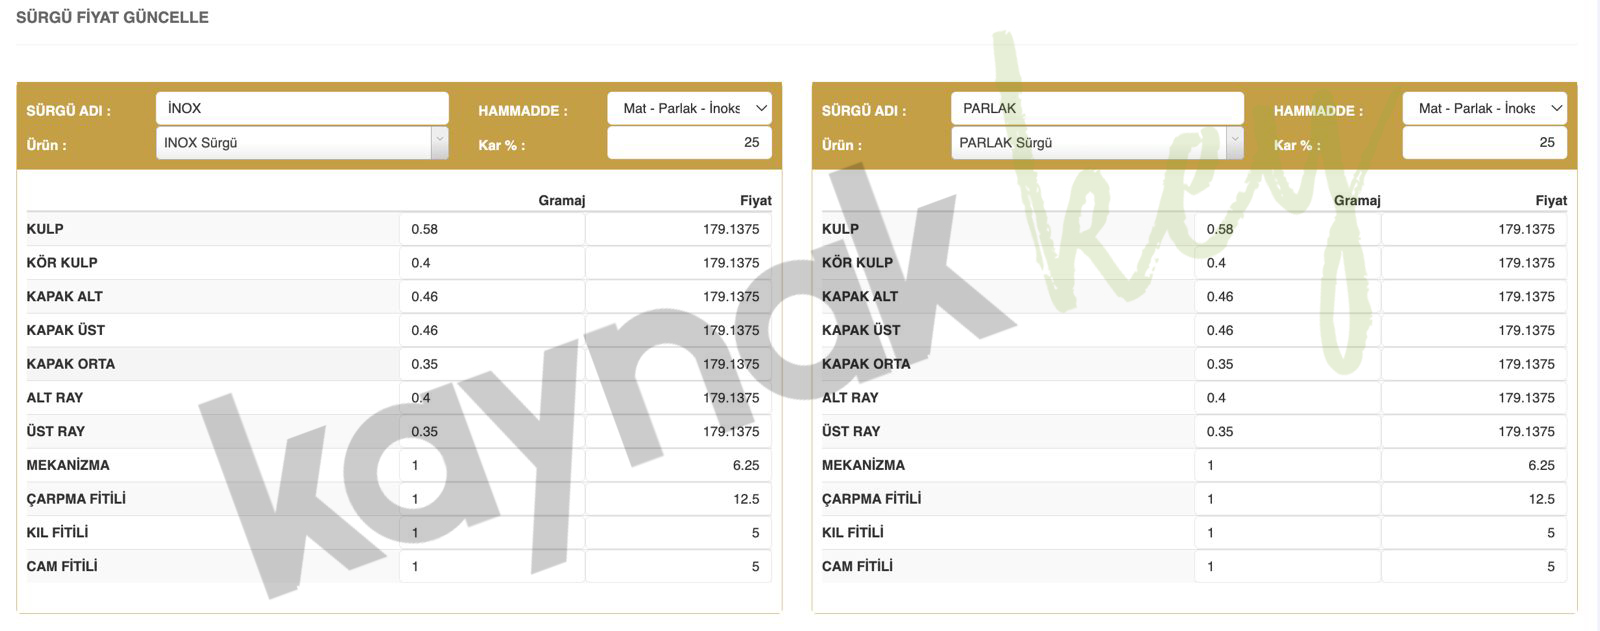The width and height of the screenshot is (1600, 631).
Task: Edit KAPAK ORTA gramaj in INOX panel
Action: pyautogui.click(x=492, y=364)
